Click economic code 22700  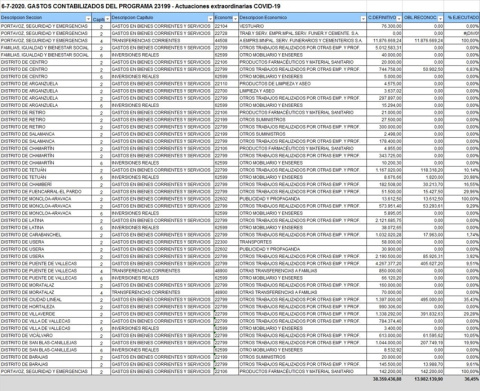[226, 91]
